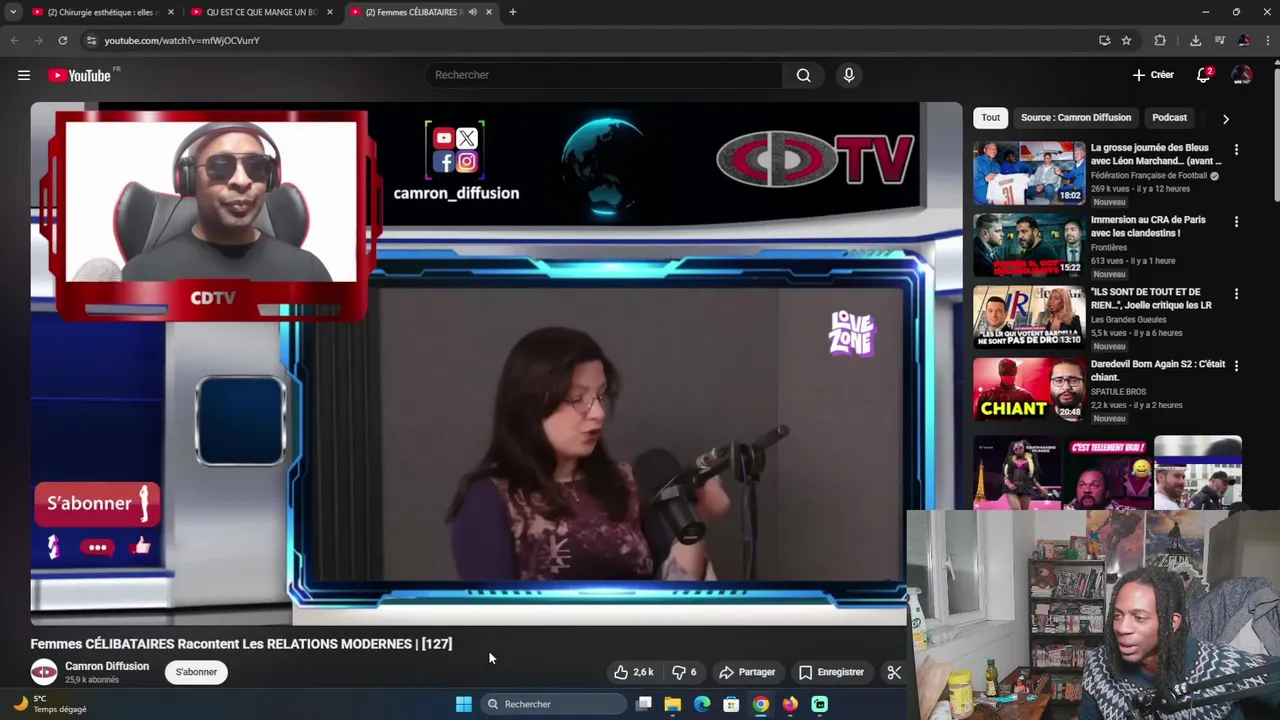Open the Clip scissors button
The width and height of the screenshot is (1280, 720).
tap(894, 672)
